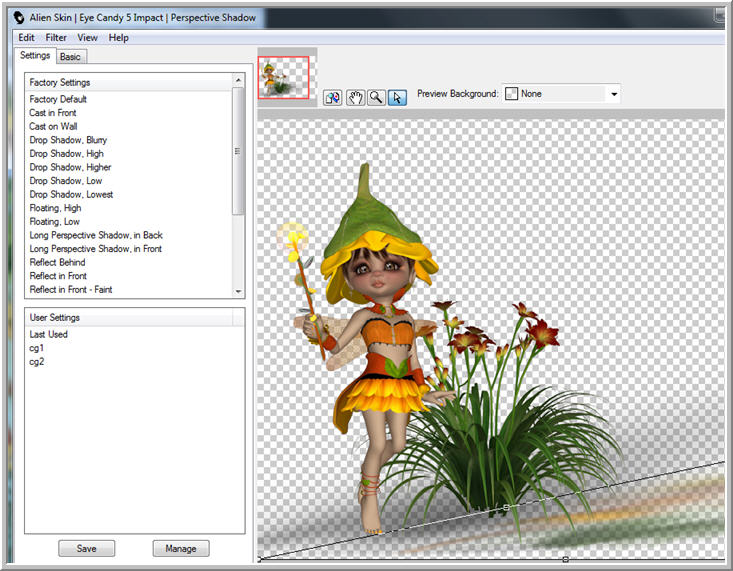Switch to the Basic tab
Screen dimensions: 733x571
coord(70,57)
